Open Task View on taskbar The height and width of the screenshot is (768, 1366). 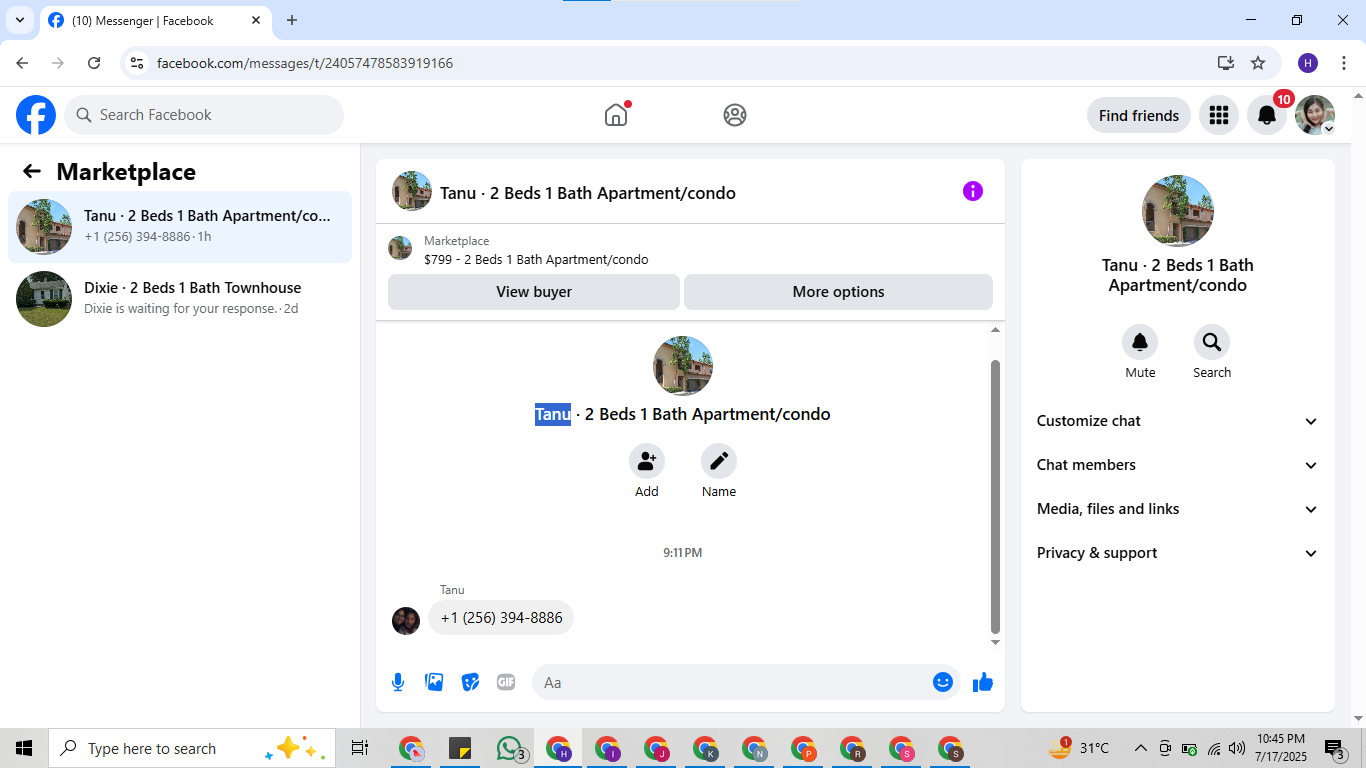360,748
